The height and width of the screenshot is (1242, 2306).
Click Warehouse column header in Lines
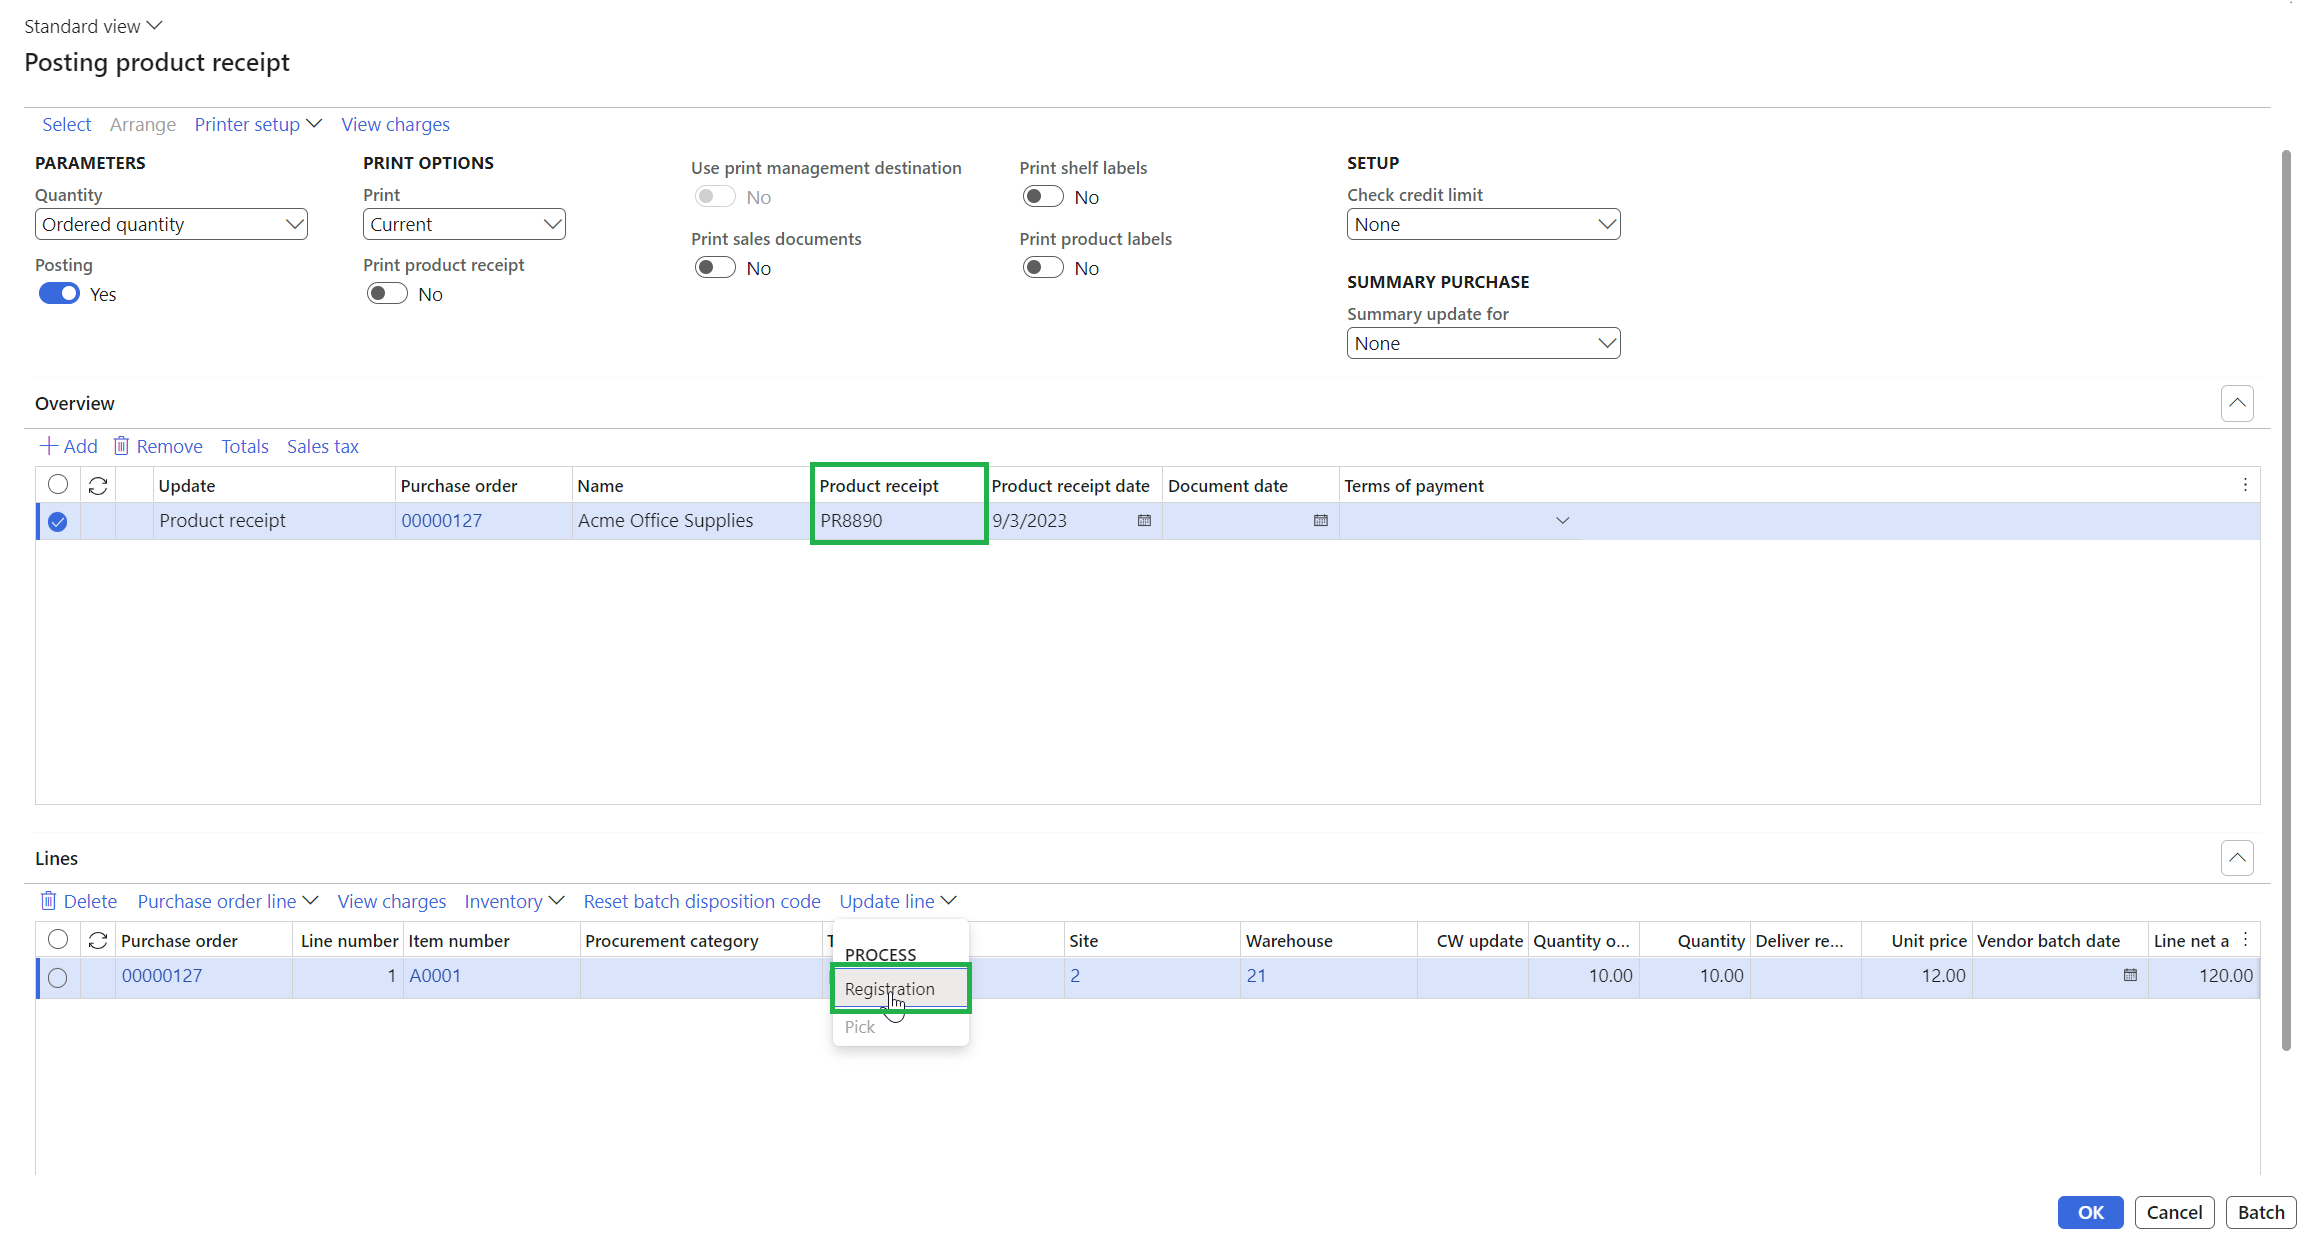pyautogui.click(x=1328, y=940)
